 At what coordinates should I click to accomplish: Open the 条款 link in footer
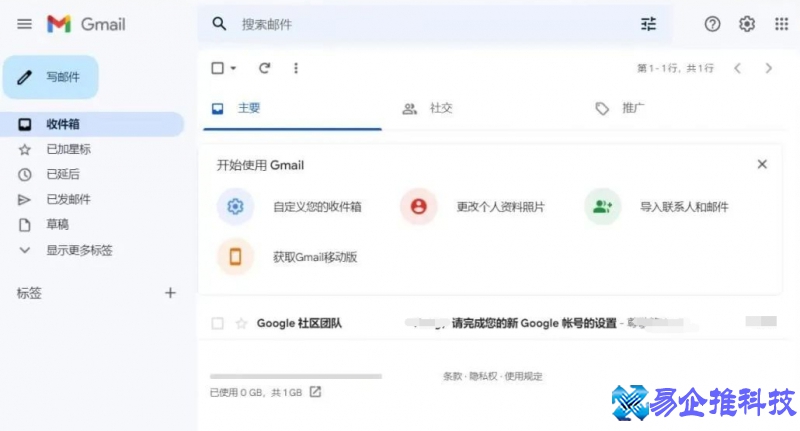452,376
